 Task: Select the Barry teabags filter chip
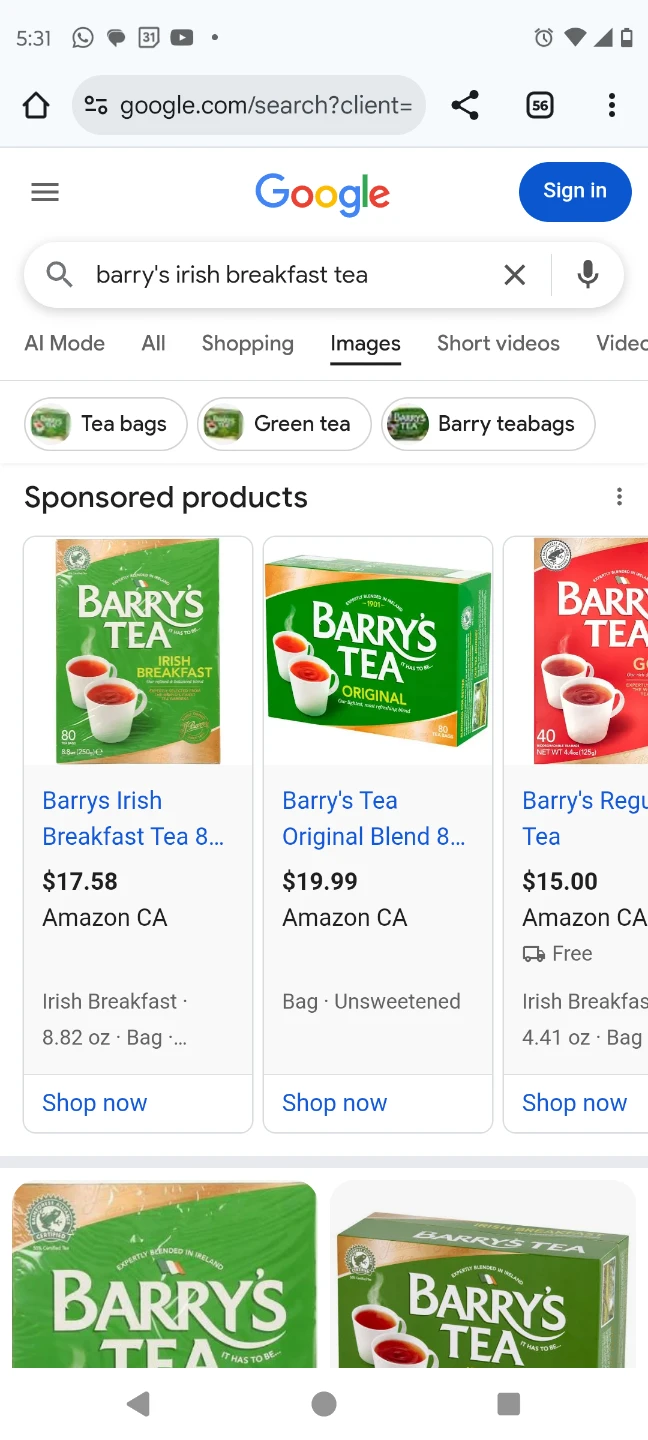488,424
